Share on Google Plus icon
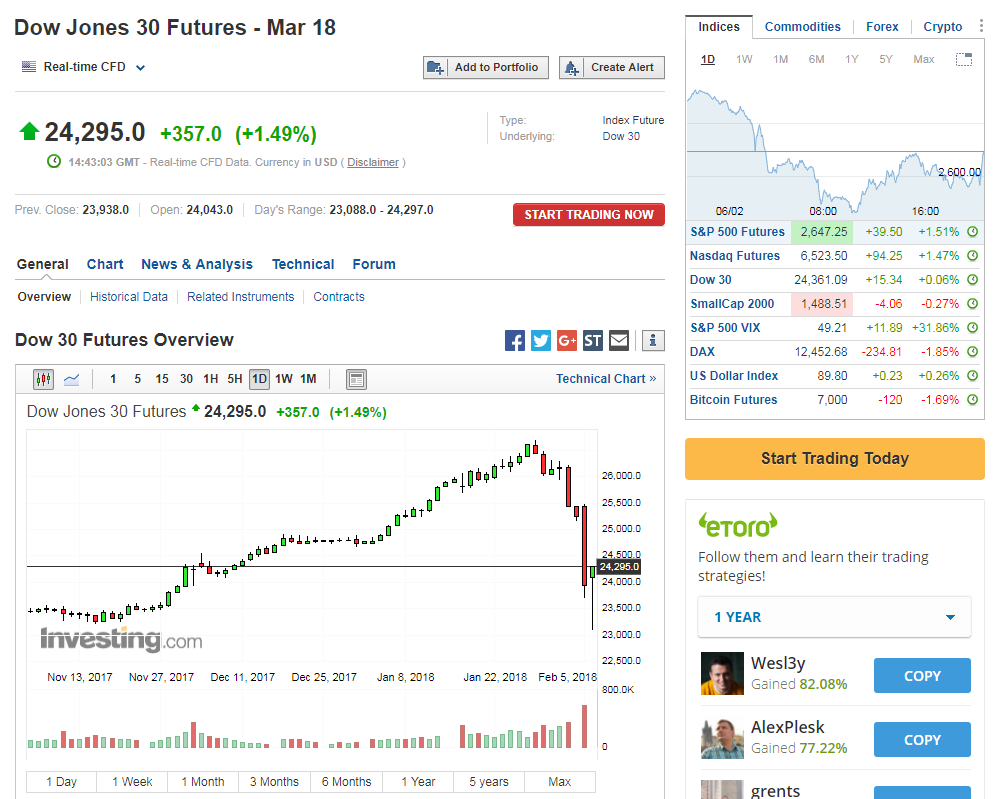The height and width of the screenshot is (799, 999). 567,340
